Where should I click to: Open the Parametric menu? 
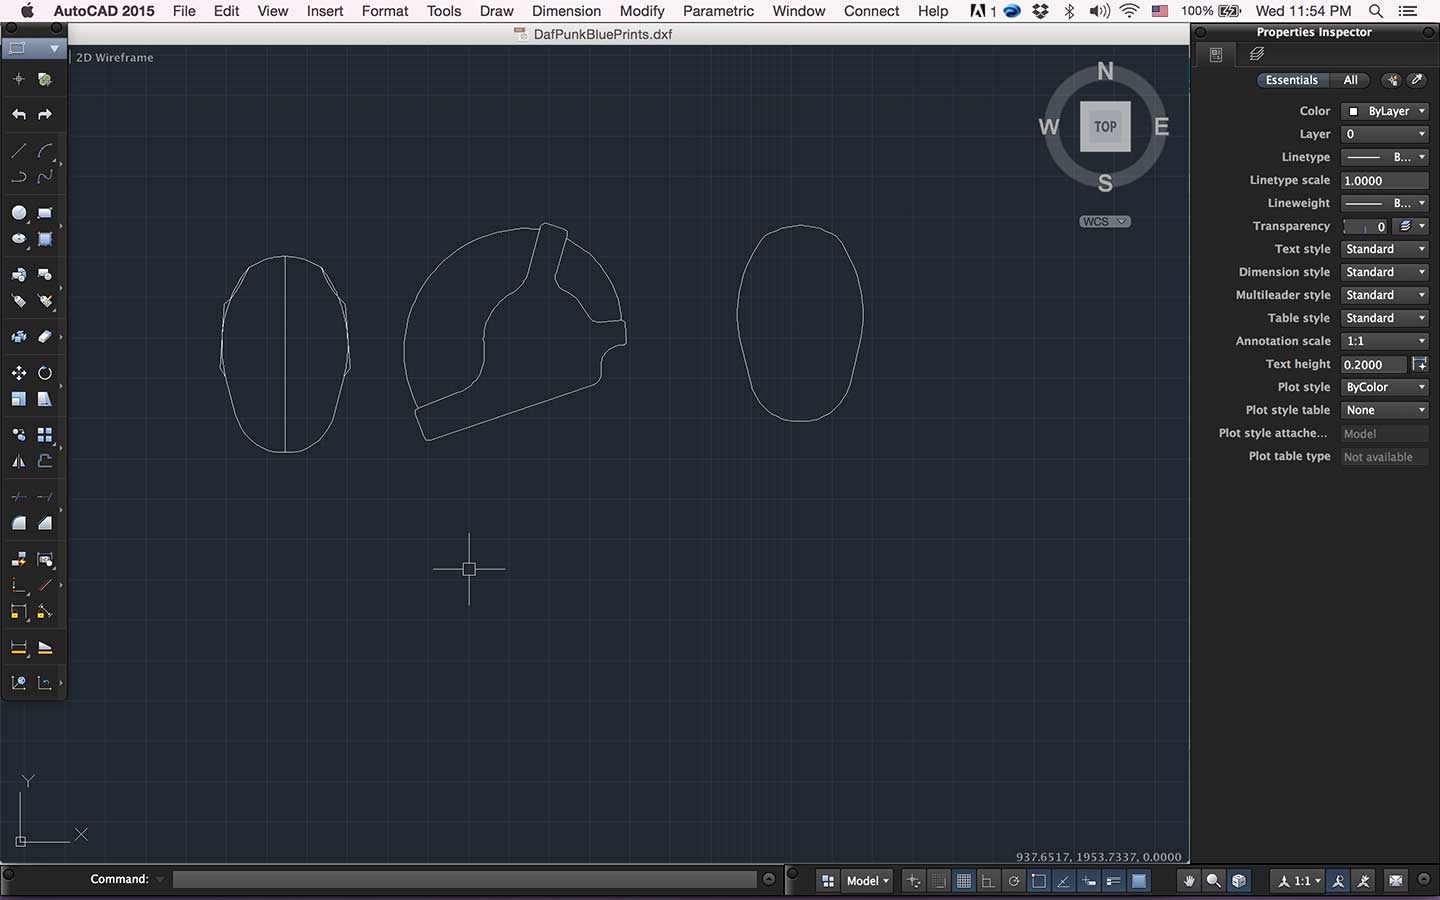pyautogui.click(x=718, y=11)
